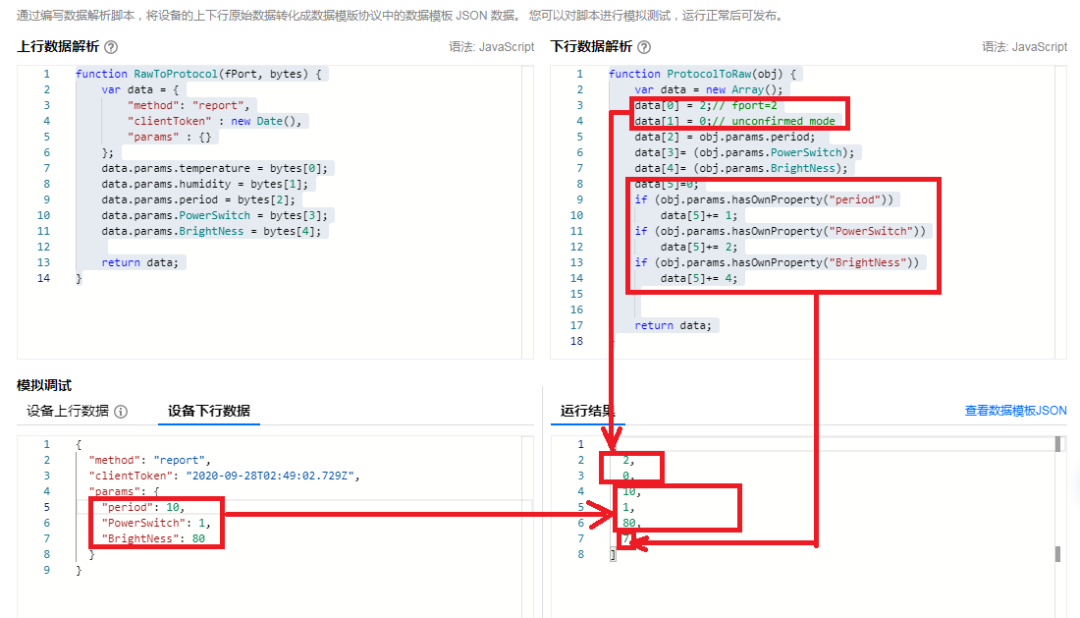The height and width of the screenshot is (618, 1080).
Task: Click "method": "report" in the debug JSON
Action: pos(149,460)
